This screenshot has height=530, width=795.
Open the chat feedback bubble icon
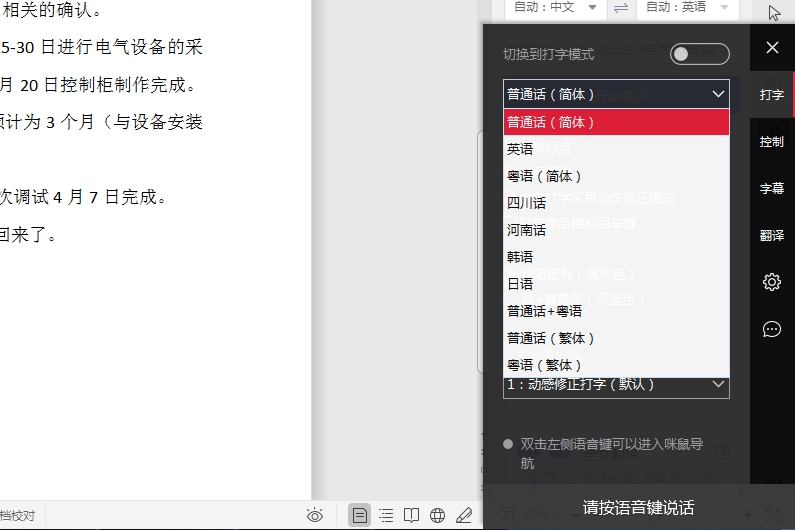(772, 329)
